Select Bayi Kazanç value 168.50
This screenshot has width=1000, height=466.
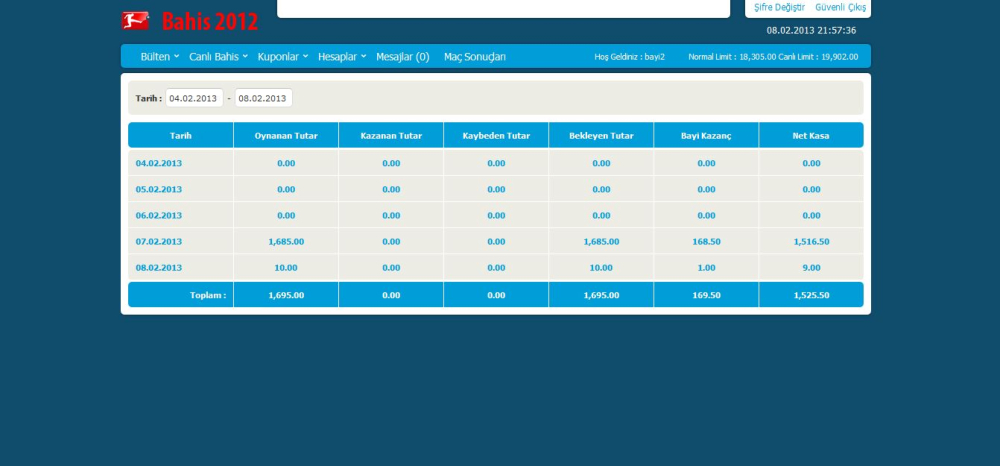pyautogui.click(x=707, y=242)
